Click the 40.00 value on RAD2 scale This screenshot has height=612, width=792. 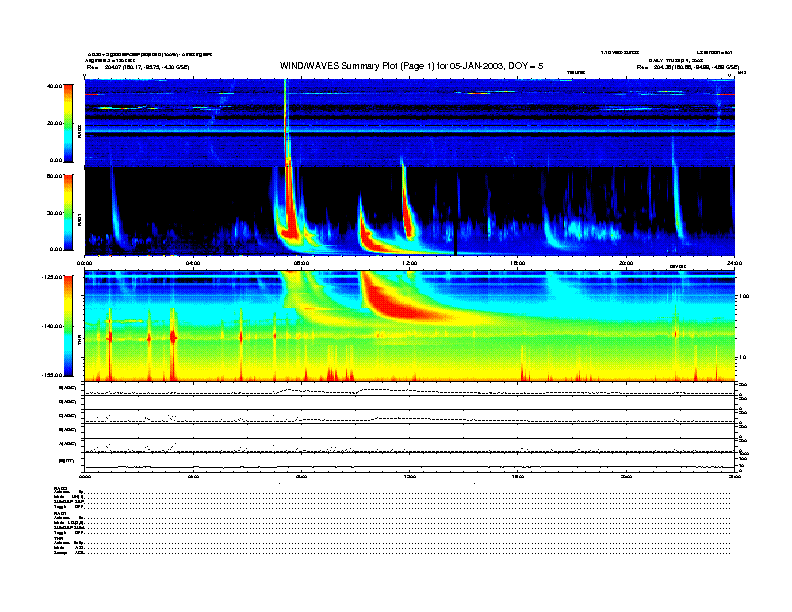(54, 86)
